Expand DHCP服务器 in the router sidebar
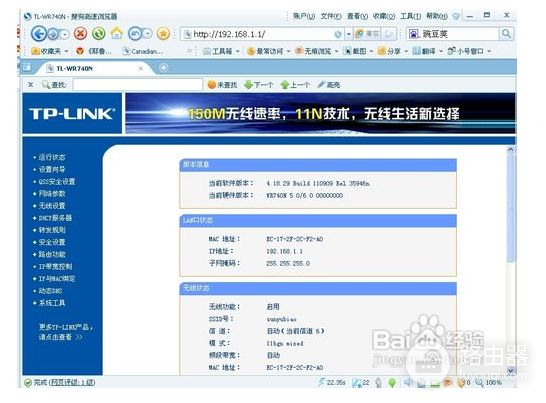Screen dimensions: 546x403 [x=55, y=218]
